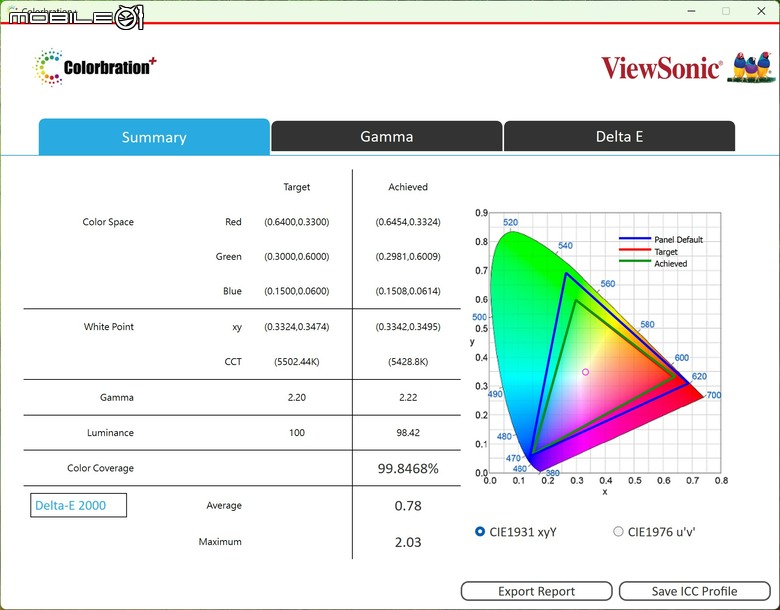The height and width of the screenshot is (610, 780).
Task: Click Delta-E maximum value 2.03
Action: pyautogui.click(x=408, y=542)
